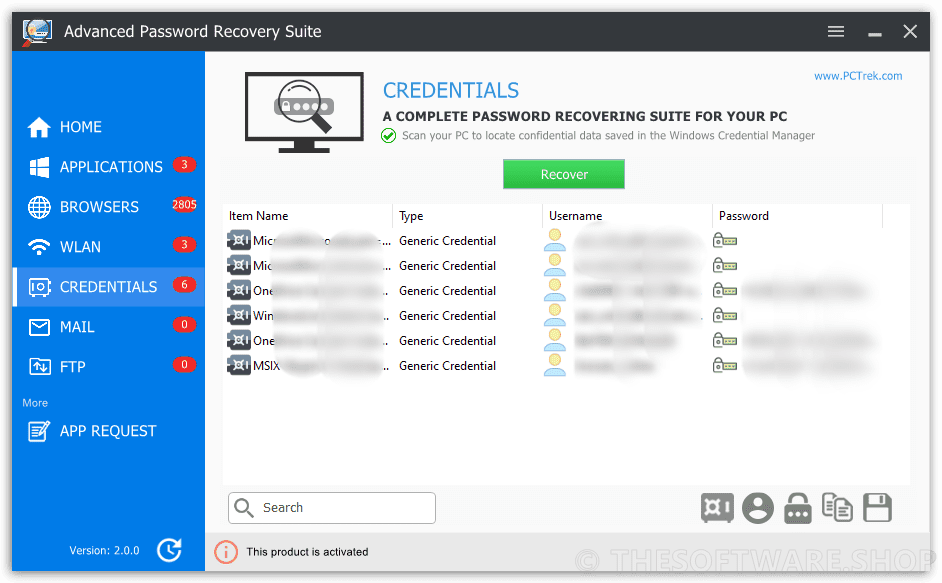The image size is (942, 583).
Task: Click the info icon beside activation message
Action: click(226, 552)
